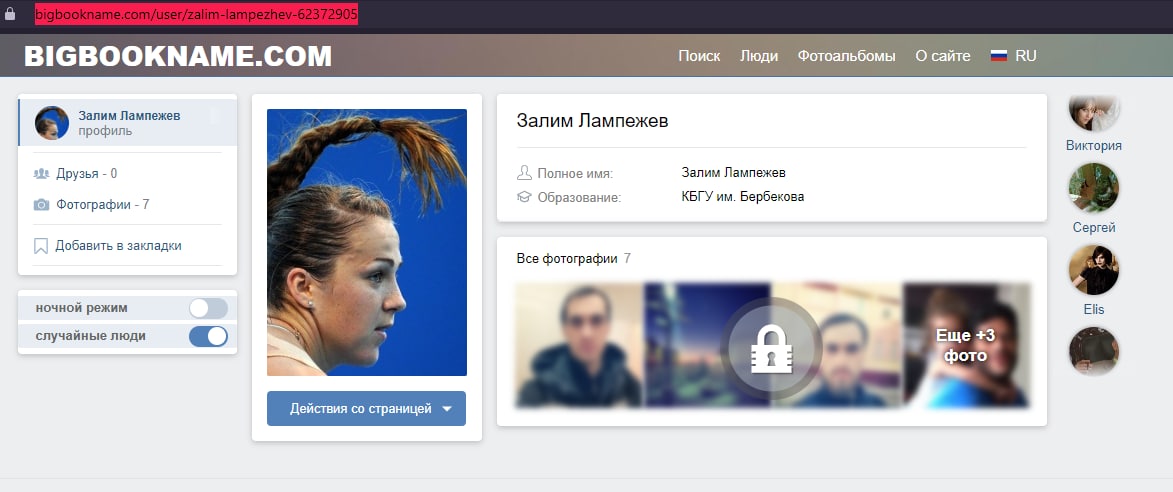The height and width of the screenshot is (492, 1173).
Task: Click the bookmark icon in sidebar
Action: (41, 246)
